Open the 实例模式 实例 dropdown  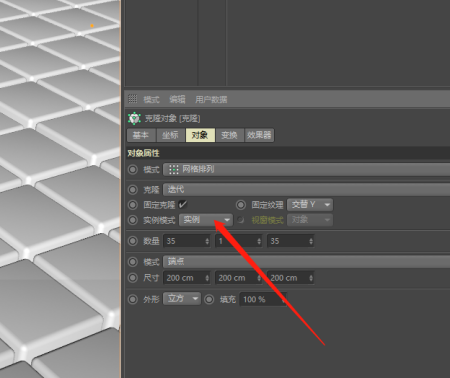tap(205, 220)
